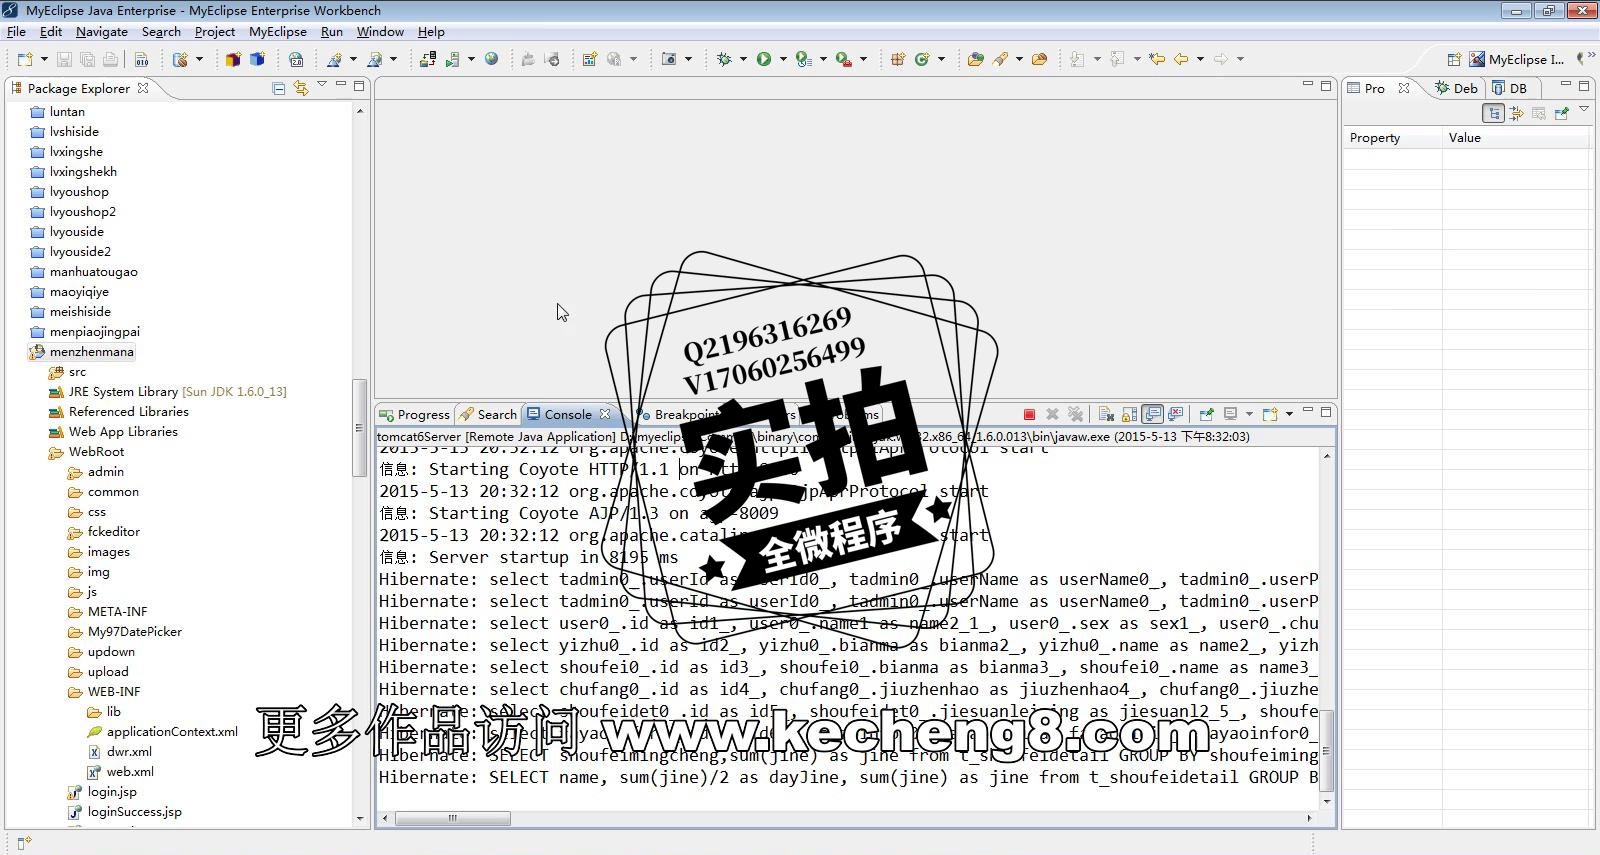
Task: Toggle Scroll Lock in the console
Action: [1129, 414]
